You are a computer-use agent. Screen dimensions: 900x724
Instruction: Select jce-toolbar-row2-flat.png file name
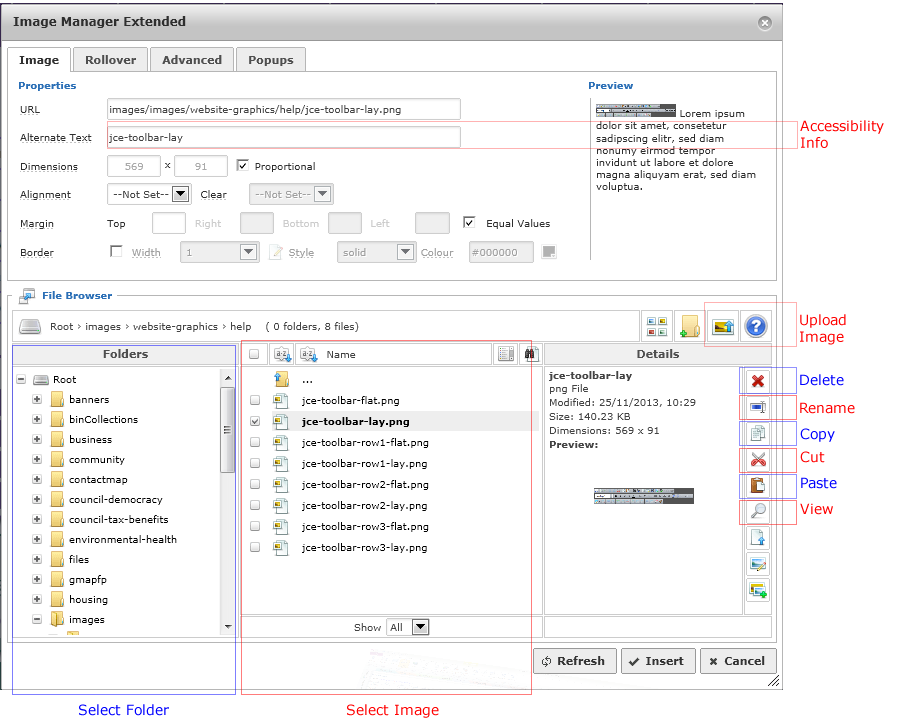tap(365, 484)
